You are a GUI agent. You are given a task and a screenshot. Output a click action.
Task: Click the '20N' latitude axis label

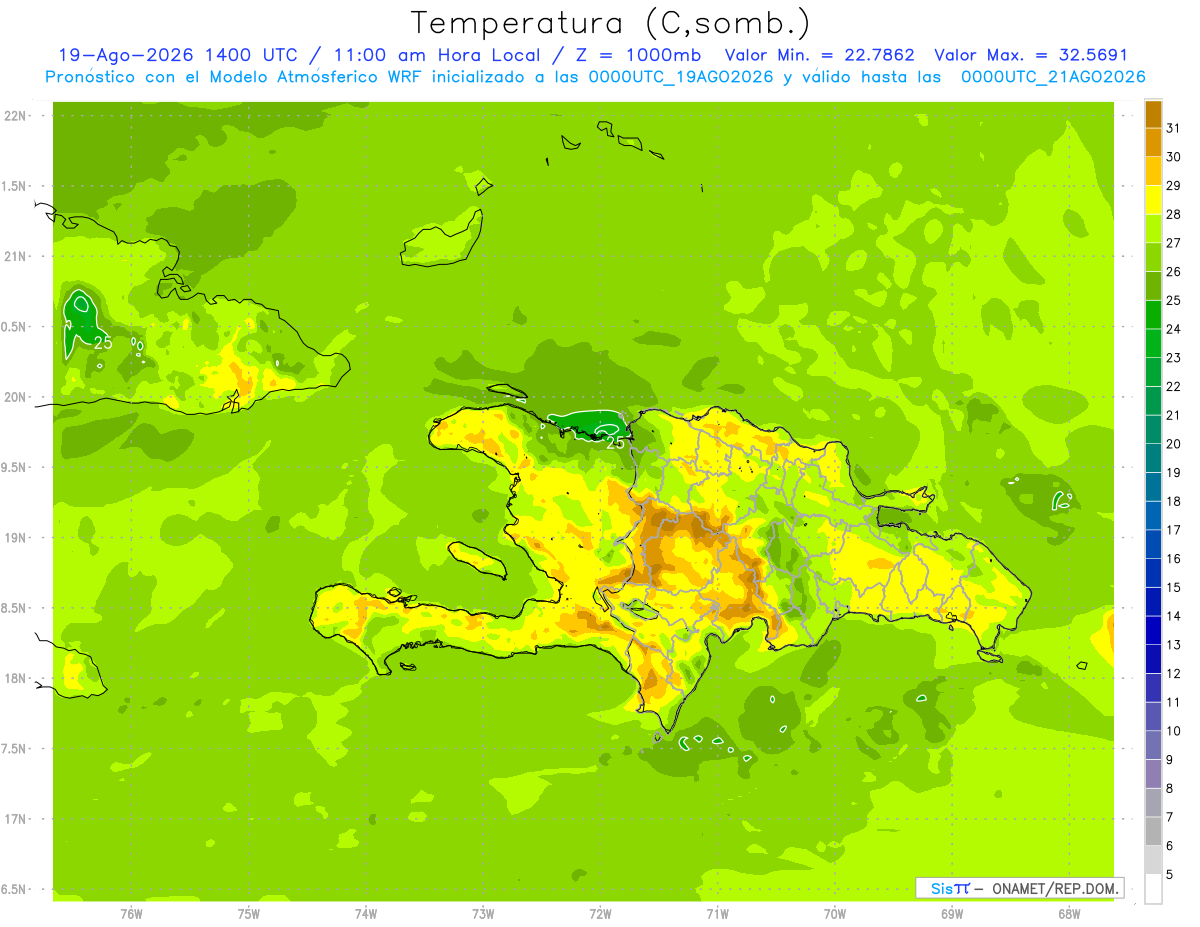(15, 397)
